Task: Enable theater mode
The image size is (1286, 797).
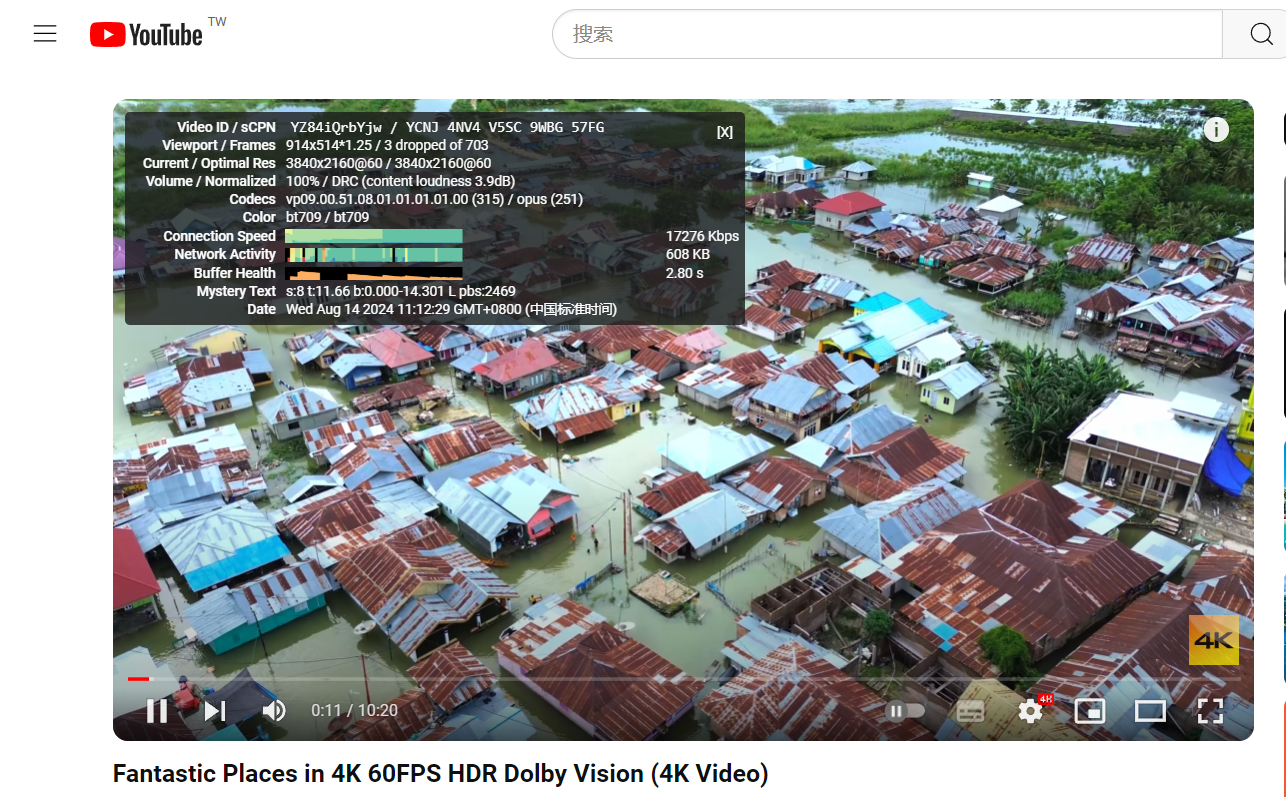Action: pos(1150,711)
